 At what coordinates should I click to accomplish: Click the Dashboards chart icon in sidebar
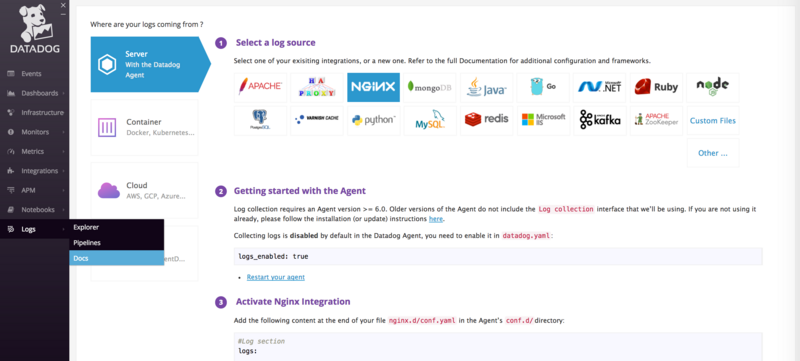click(x=11, y=93)
